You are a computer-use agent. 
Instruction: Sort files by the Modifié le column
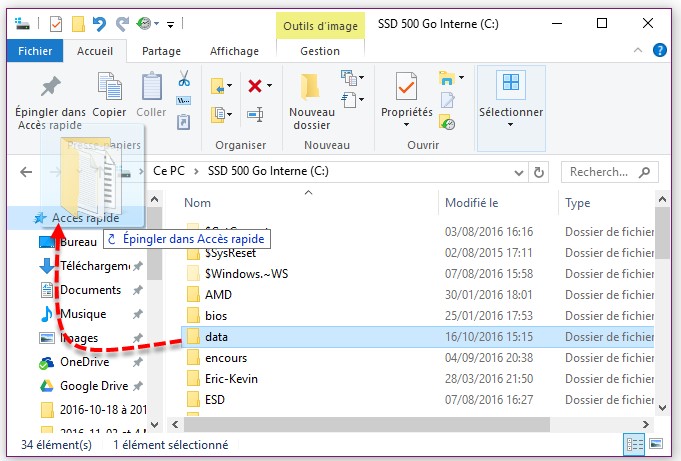472,203
